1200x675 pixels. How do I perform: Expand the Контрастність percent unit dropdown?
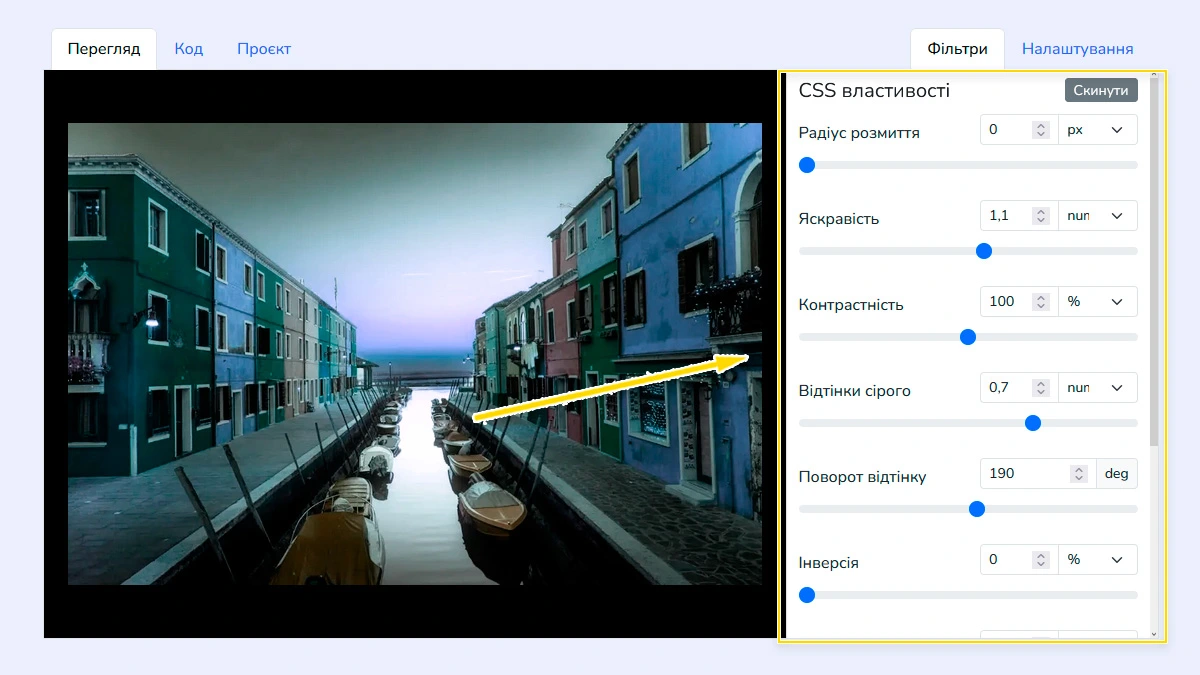click(x=1097, y=302)
